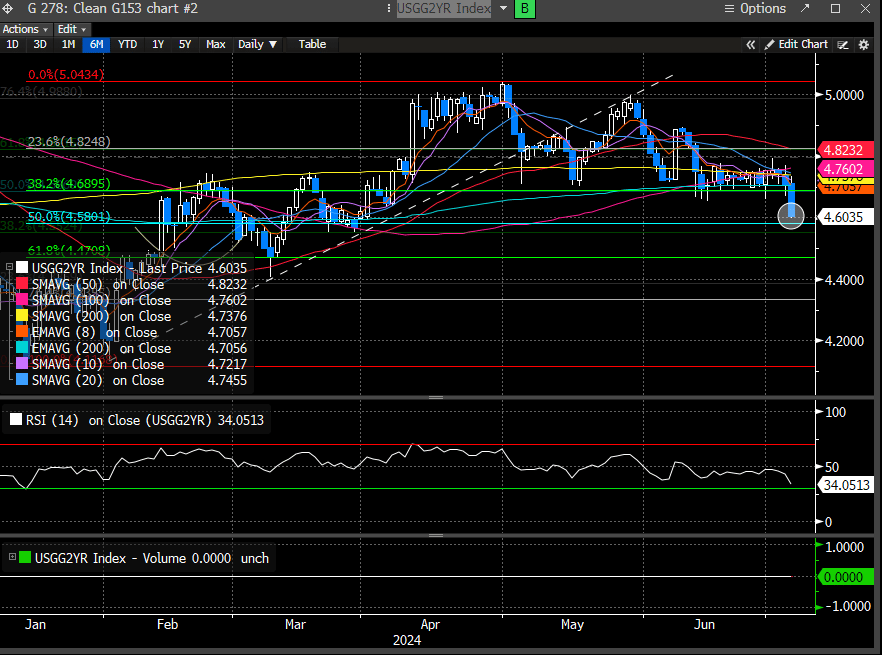Click the Options hamburger menu icon

point(729,9)
